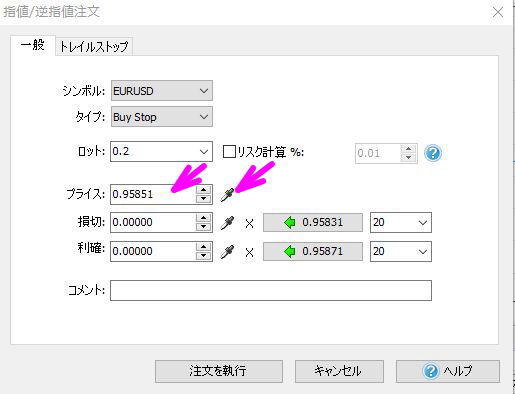Decrease the risk percent 0.01 with the down arrow
This screenshot has height=394, width=515.
tap(408, 157)
